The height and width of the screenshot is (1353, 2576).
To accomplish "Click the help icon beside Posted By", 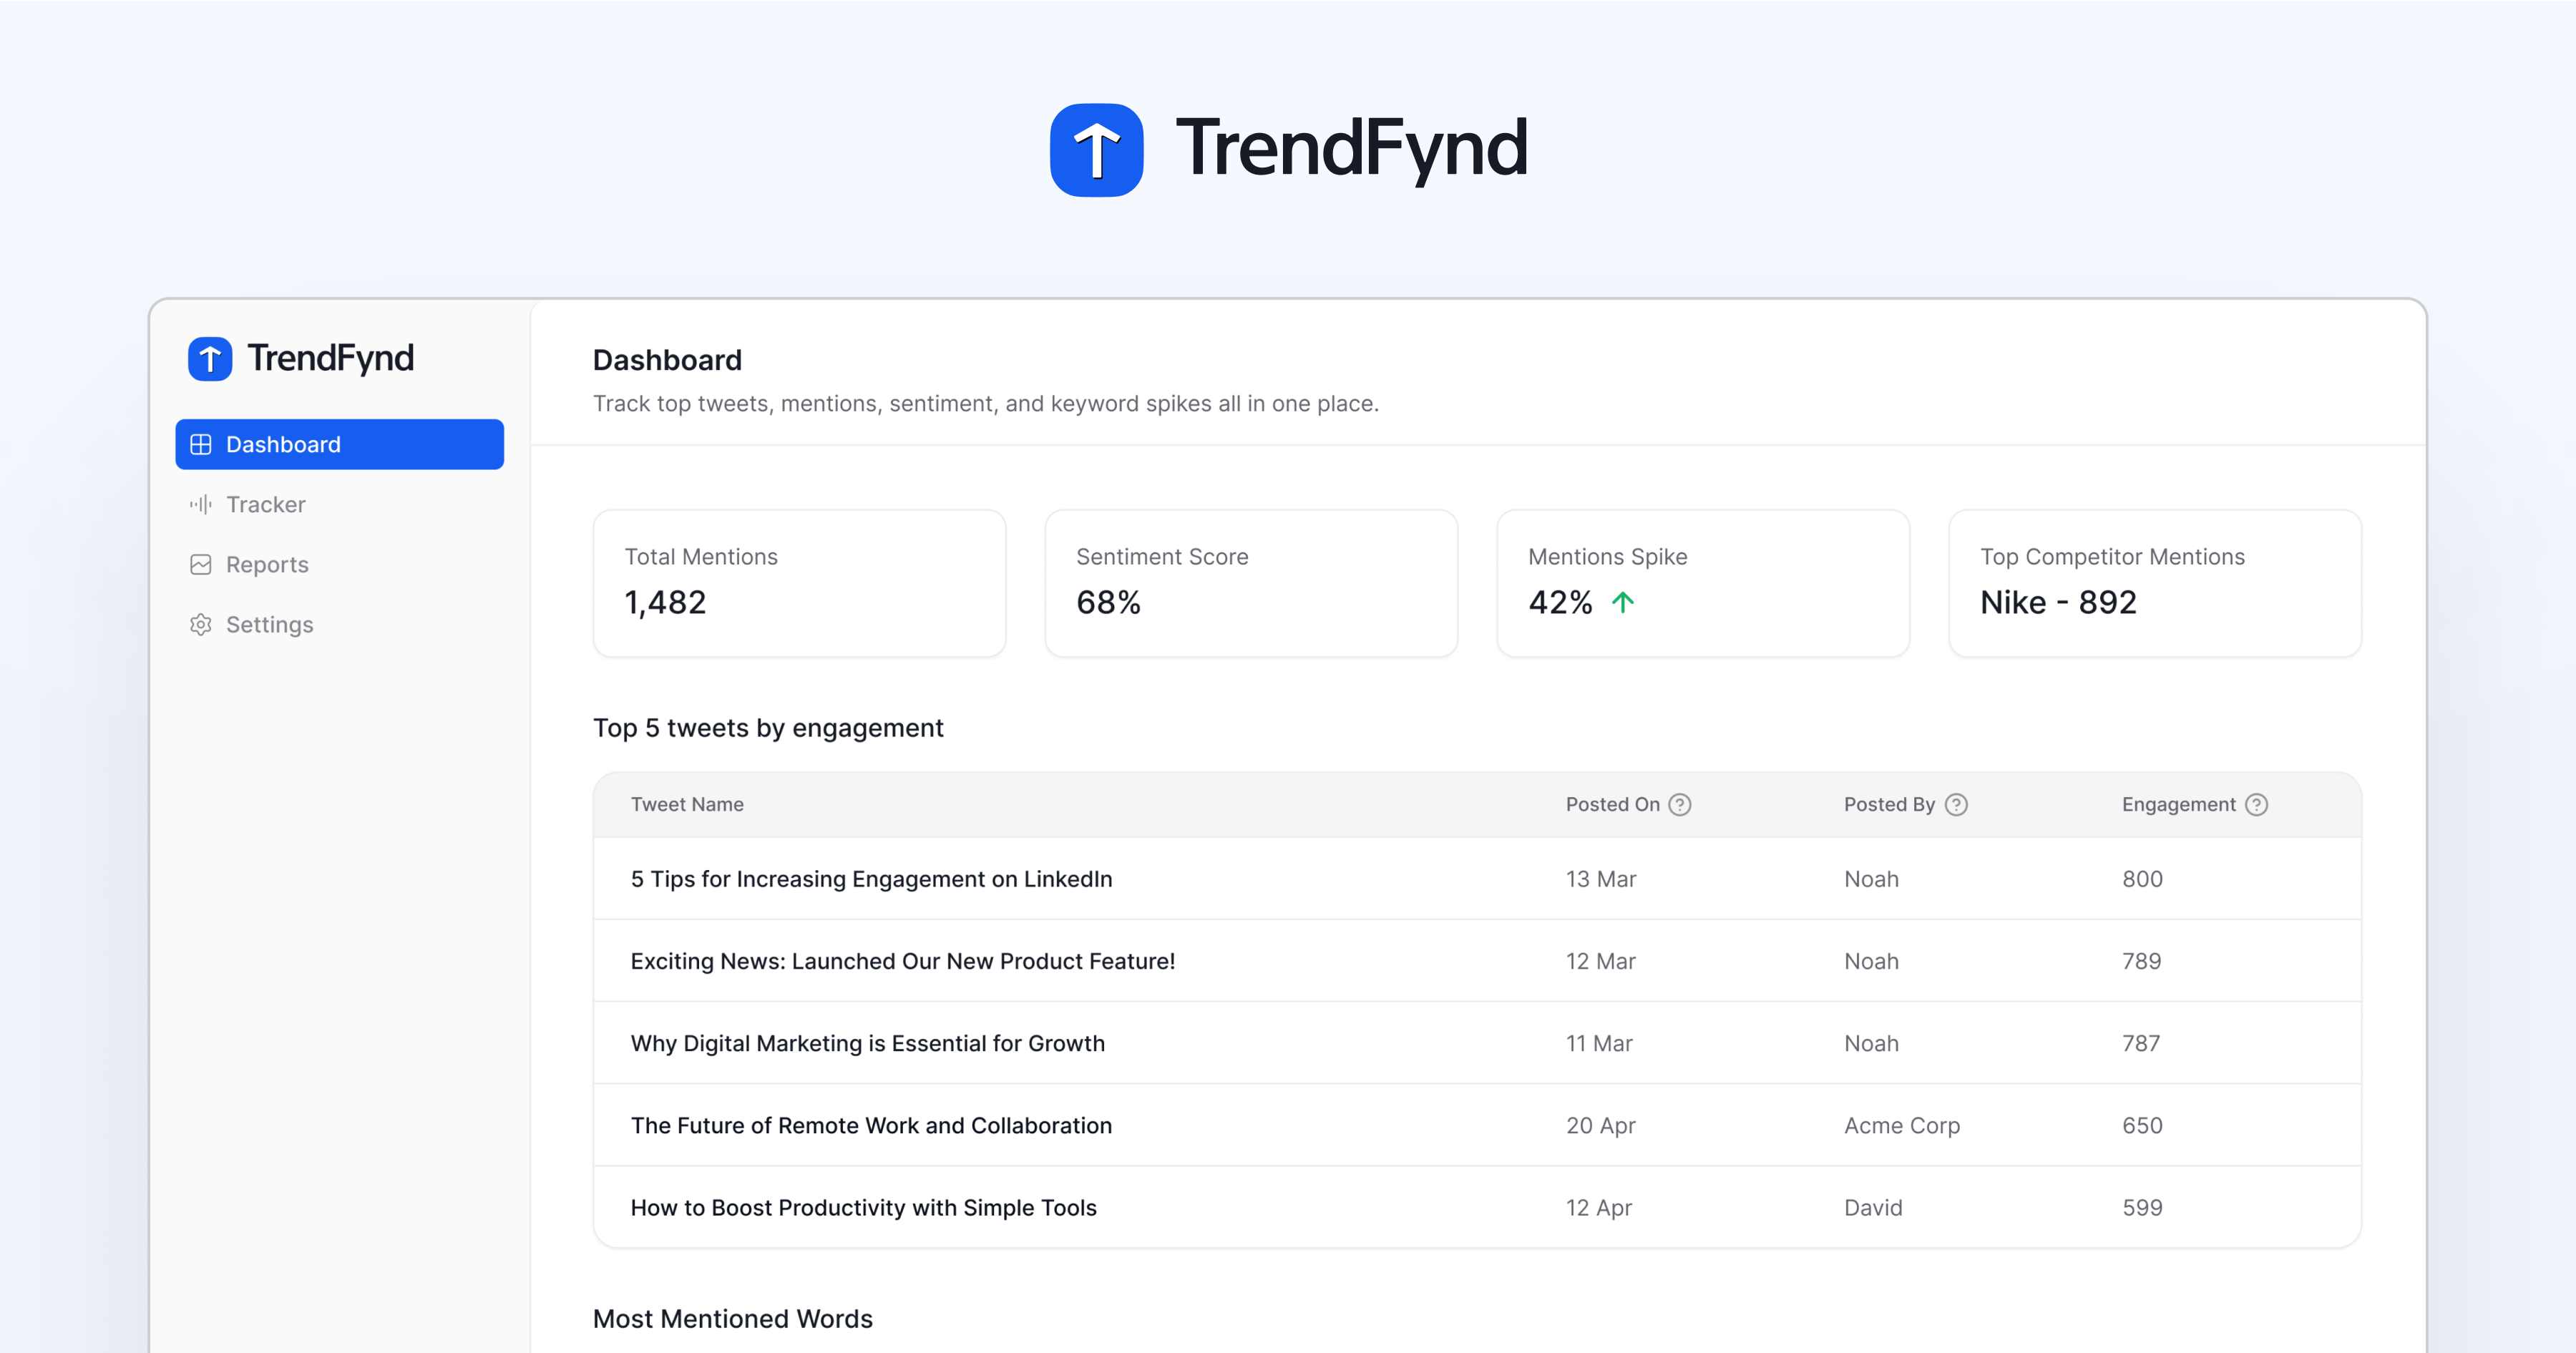I will click(x=1957, y=804).
